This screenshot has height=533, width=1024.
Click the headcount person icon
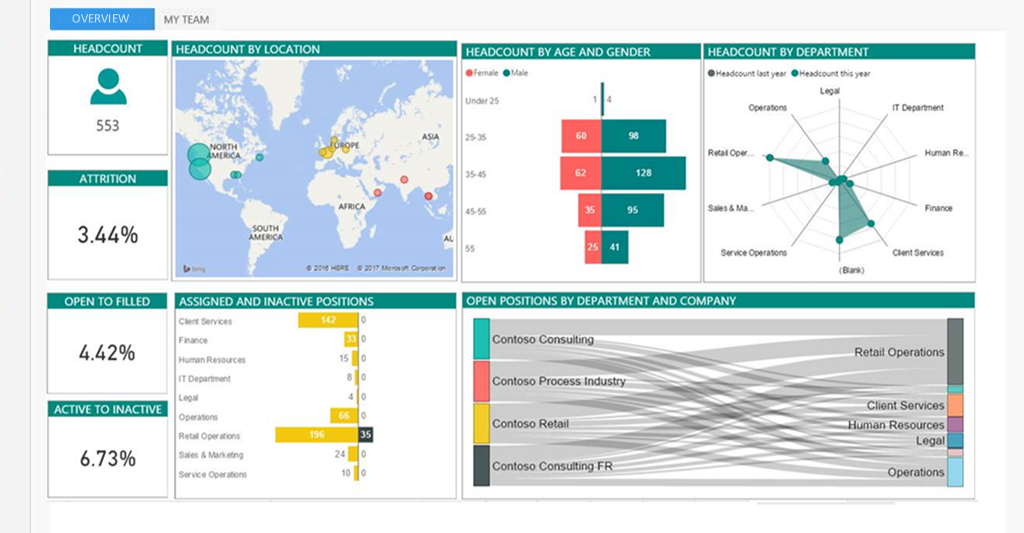(x=108, y=86)
